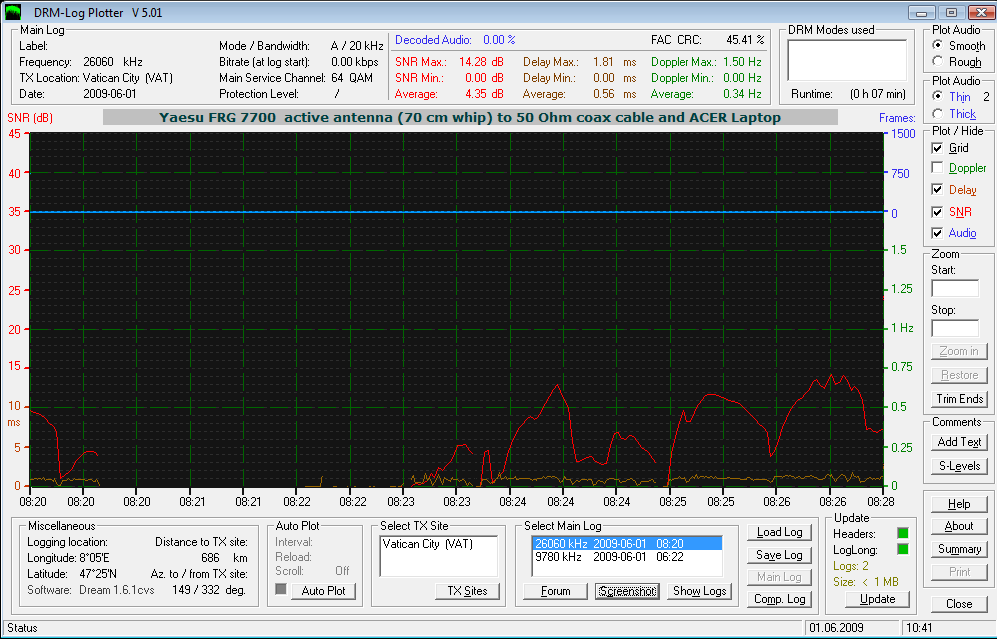Select the Thin plot line option

[937, 95]
